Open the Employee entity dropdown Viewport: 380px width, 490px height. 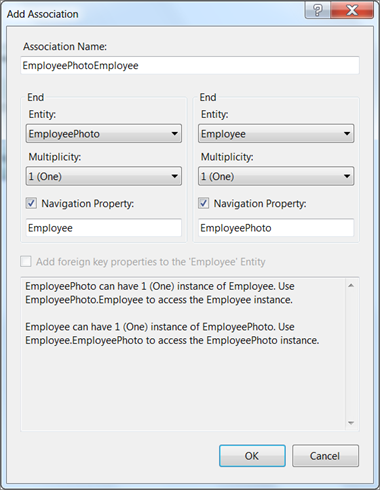[x=276, y=134]
